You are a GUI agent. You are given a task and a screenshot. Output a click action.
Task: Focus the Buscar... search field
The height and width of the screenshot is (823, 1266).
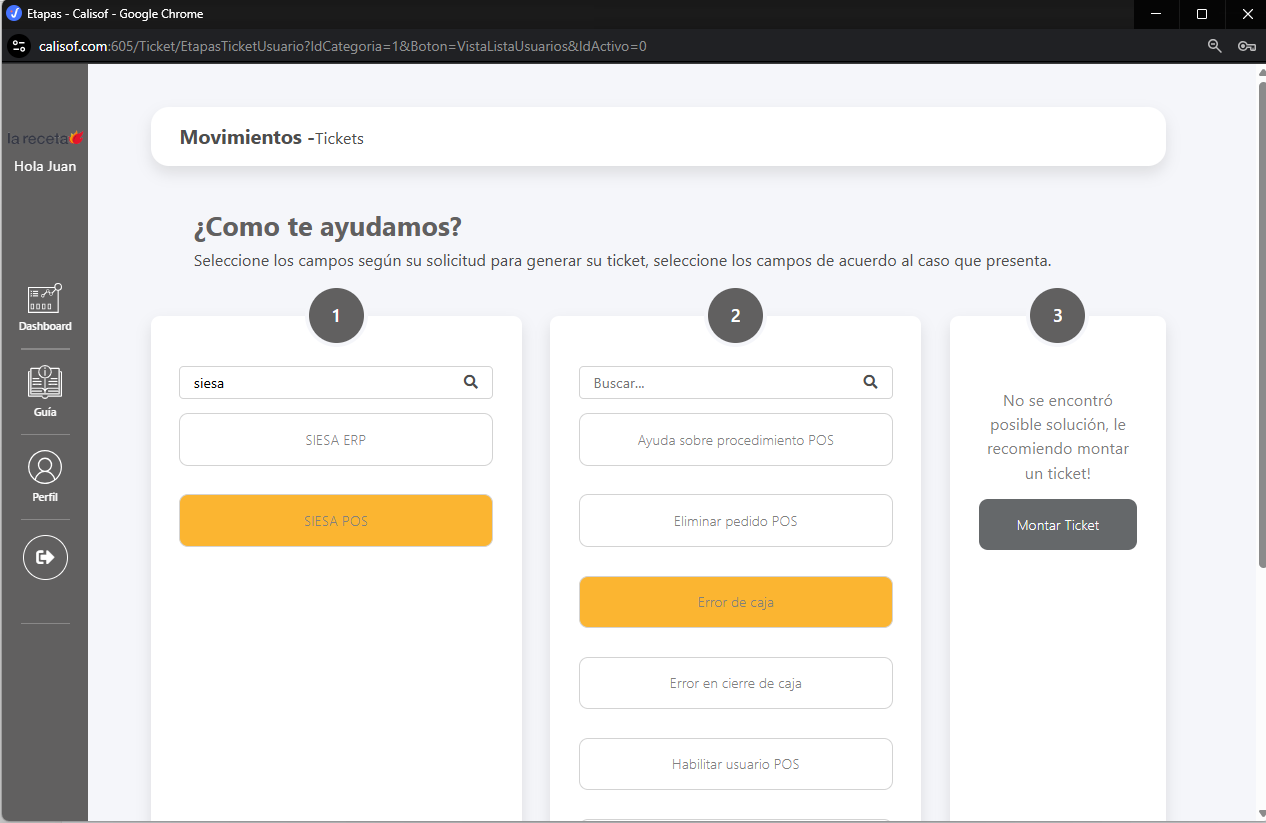(x=736, y=382)
